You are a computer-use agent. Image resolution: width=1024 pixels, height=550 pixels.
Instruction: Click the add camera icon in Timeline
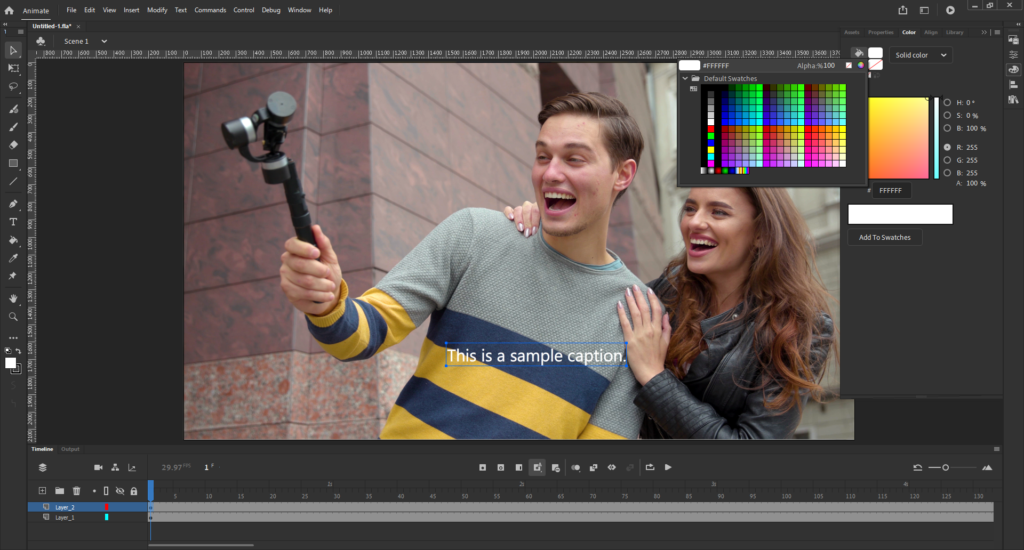point(98,467)
